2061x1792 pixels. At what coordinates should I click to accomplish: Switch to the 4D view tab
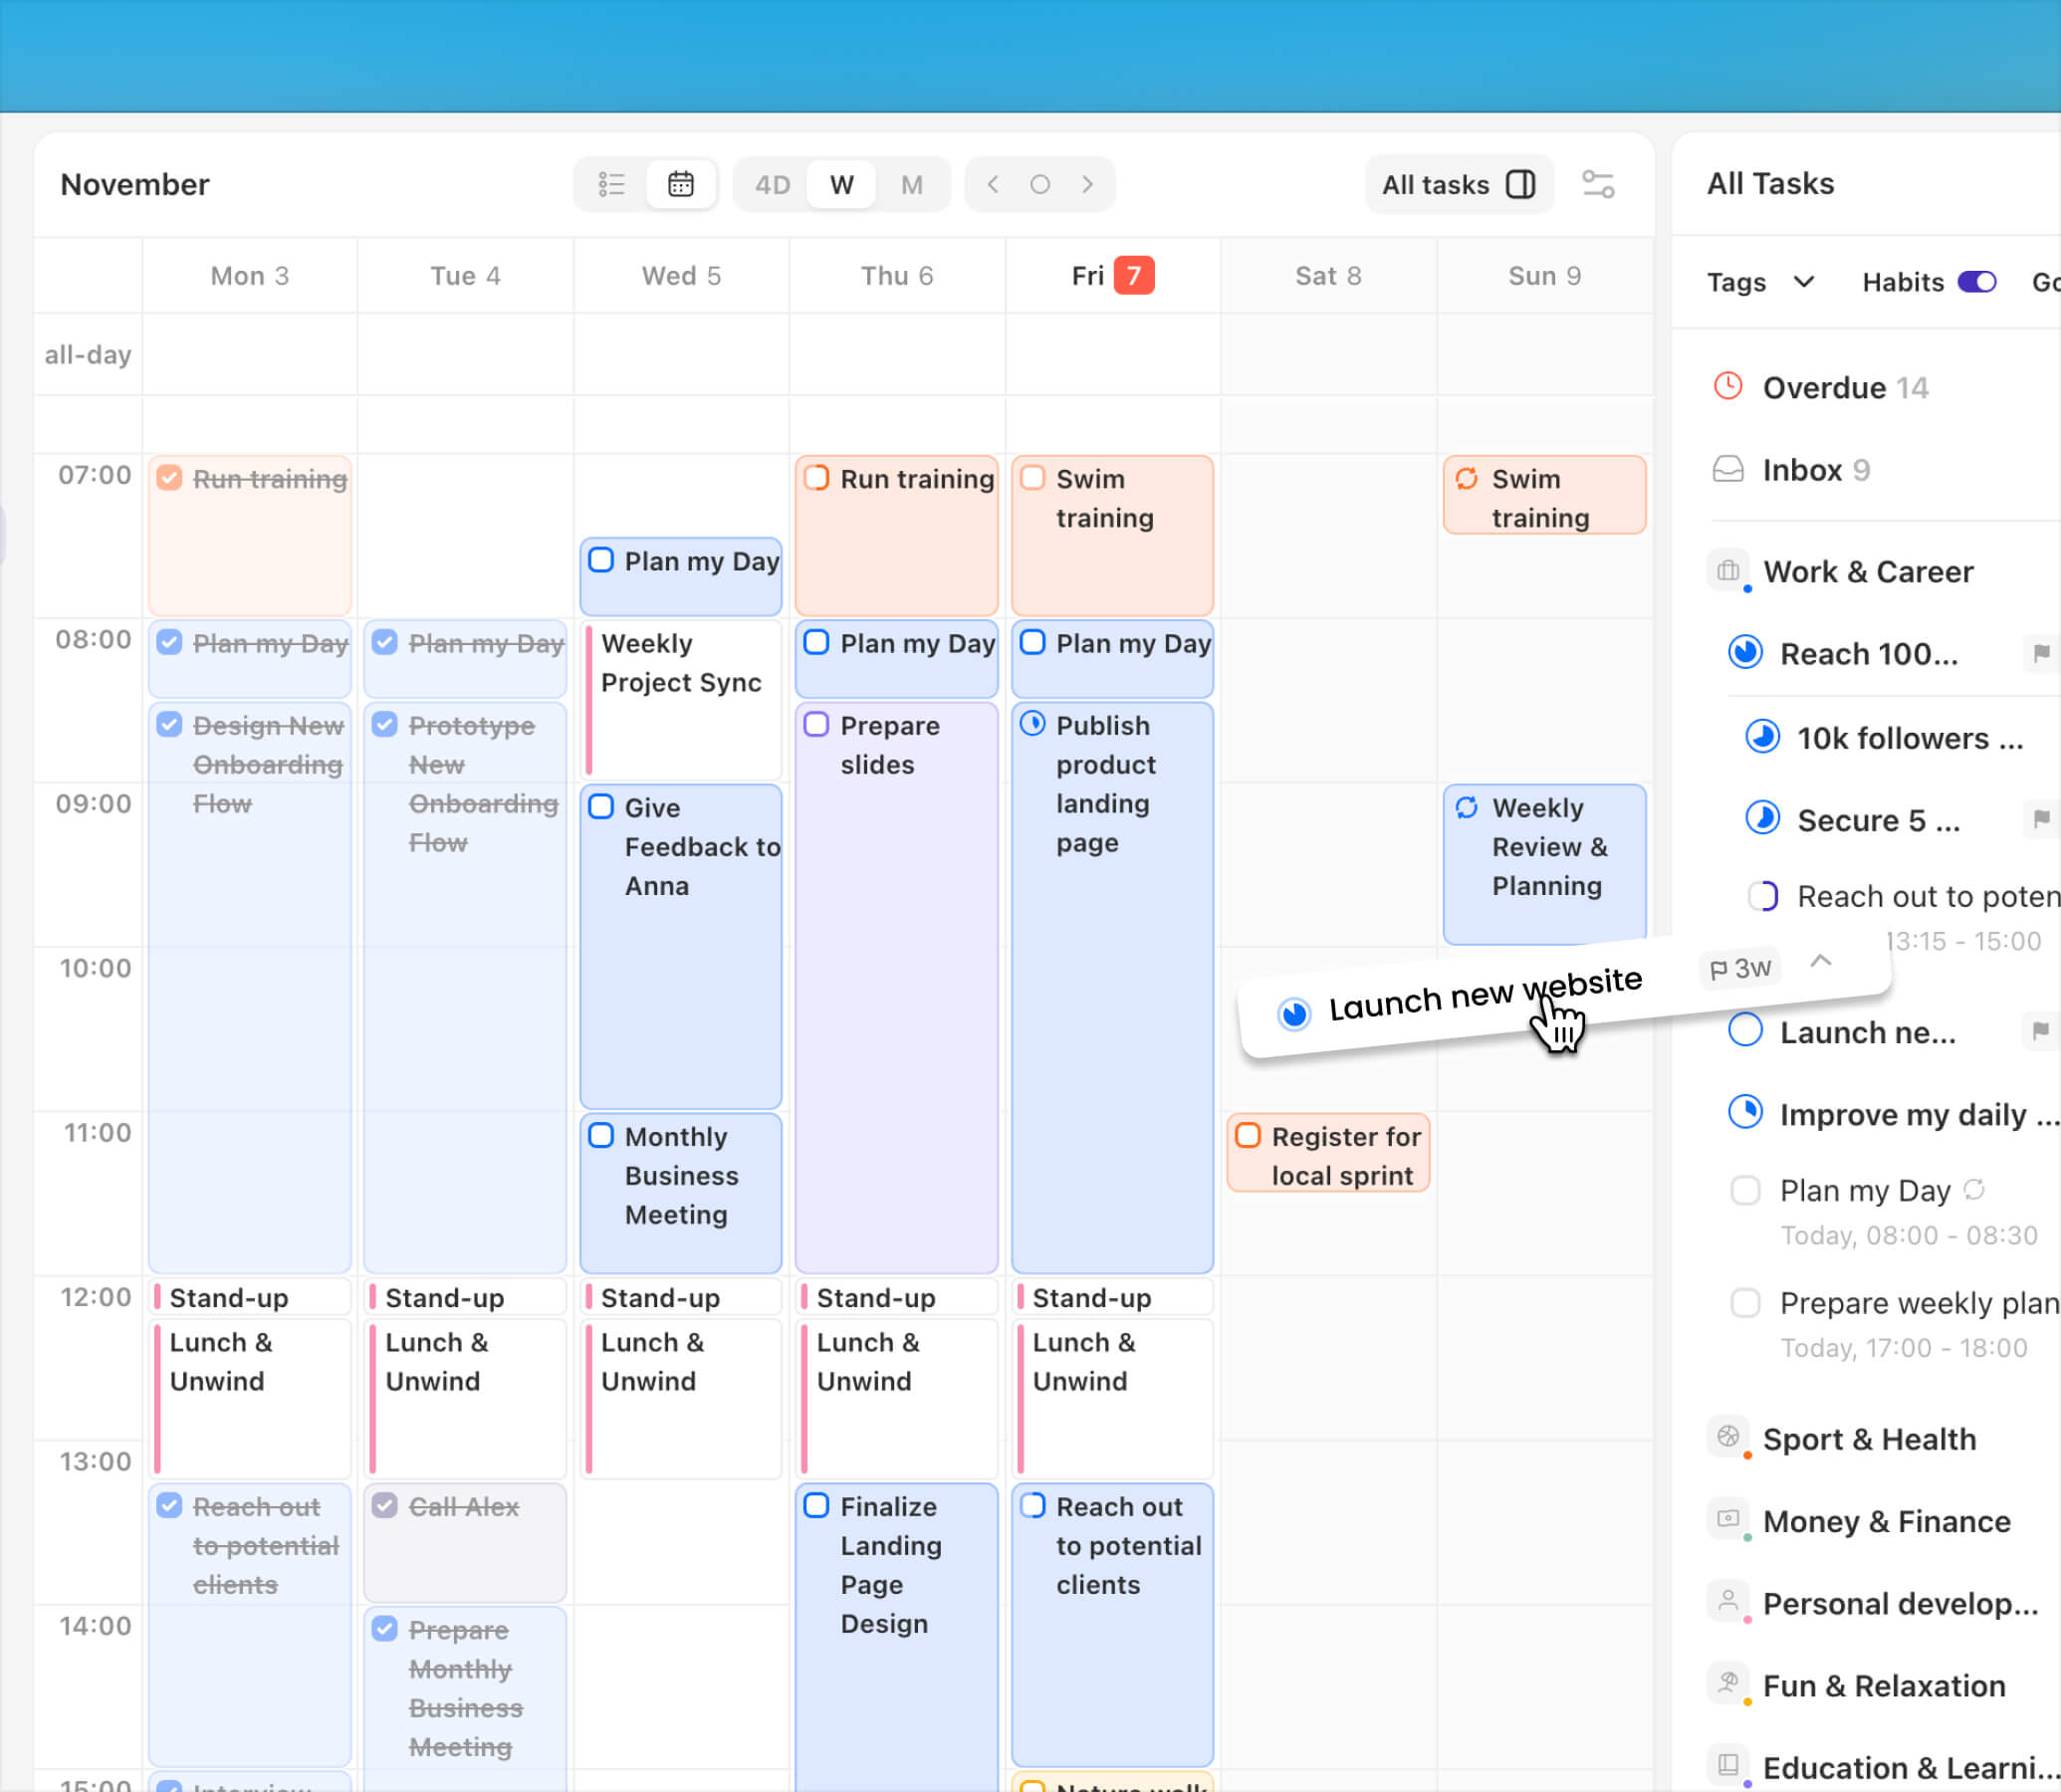coord(772,184)
